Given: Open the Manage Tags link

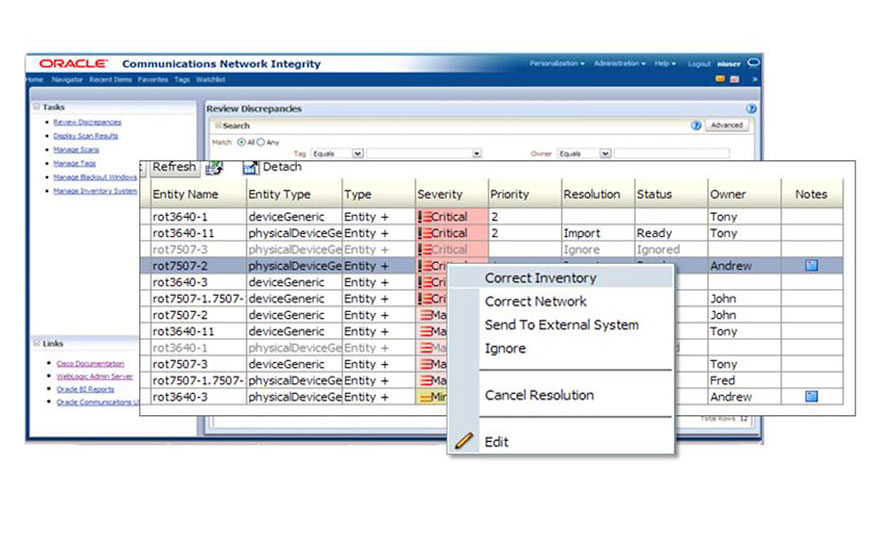Looking at the screenshot, I should click(74, 163).
